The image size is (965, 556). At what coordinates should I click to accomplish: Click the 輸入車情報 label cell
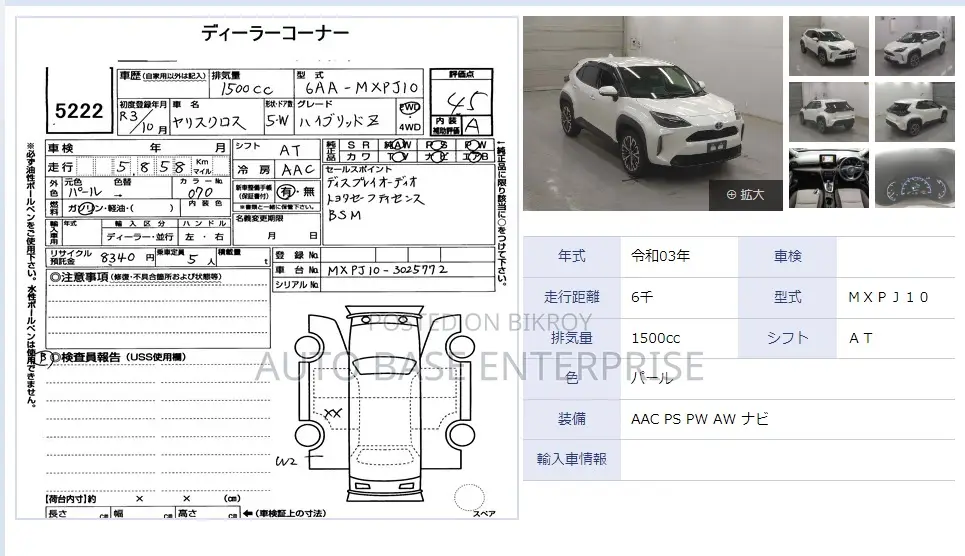tap(572, 459)
